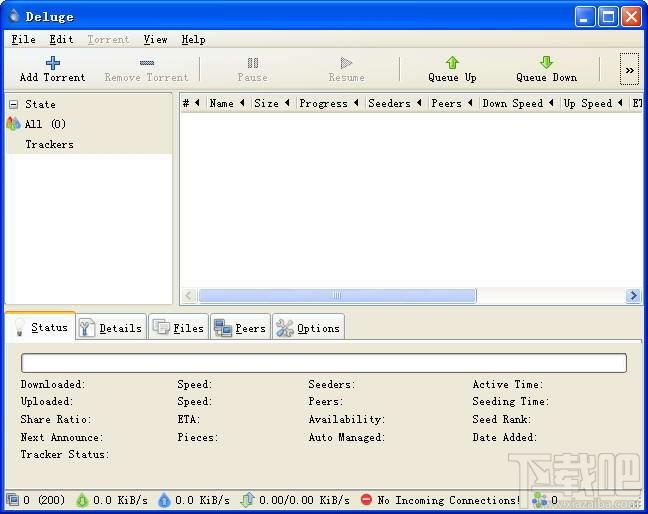Click the Share Ratio: label

[56, 419]
